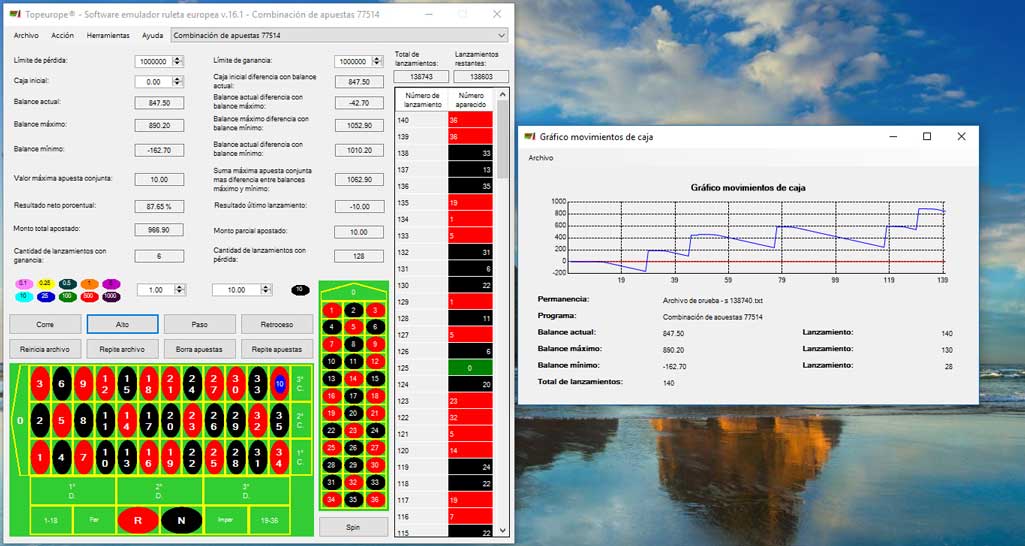1025x546 pixels.
Task: Select the pink 0.1 chip
Action: click(x=23, y=284)
